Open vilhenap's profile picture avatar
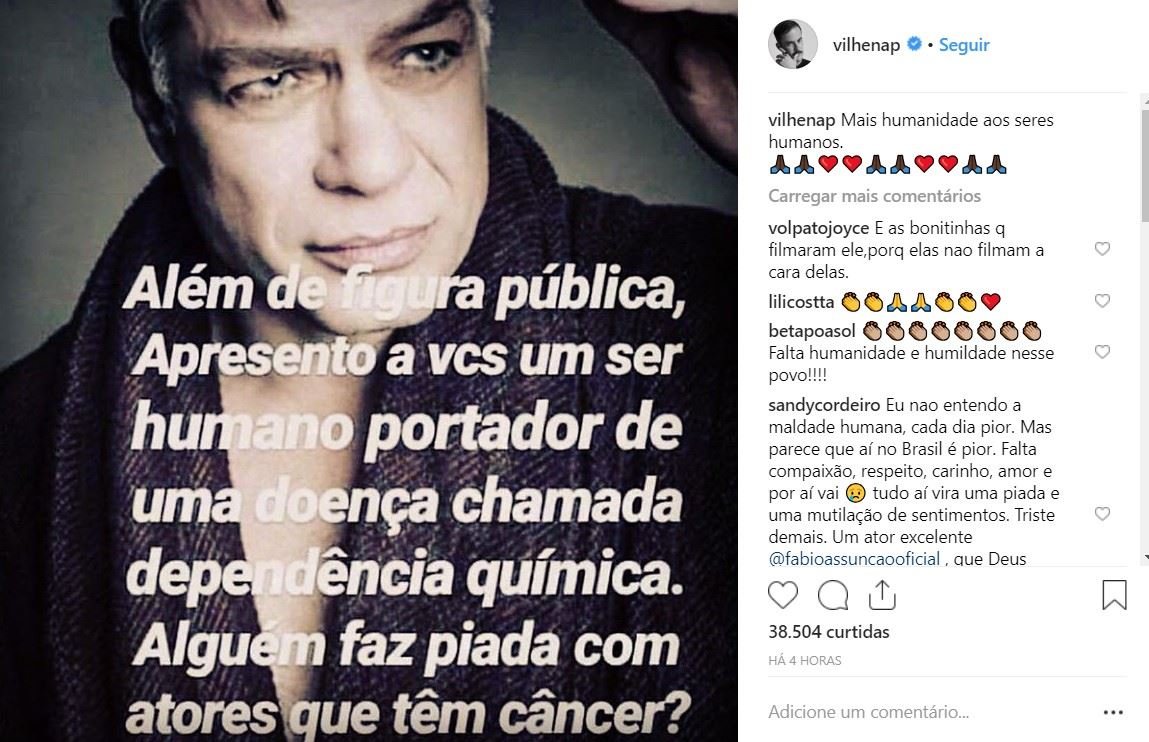 point(793,45)
